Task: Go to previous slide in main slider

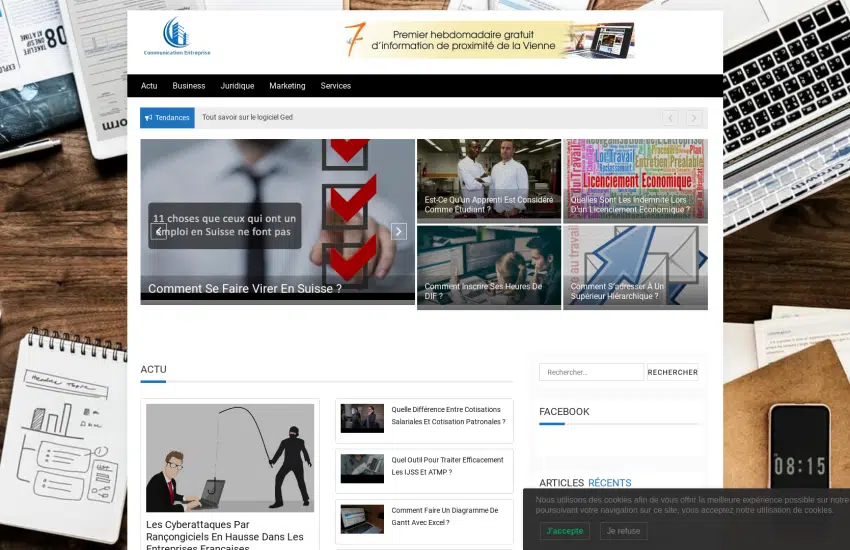Action: [158, 231]
